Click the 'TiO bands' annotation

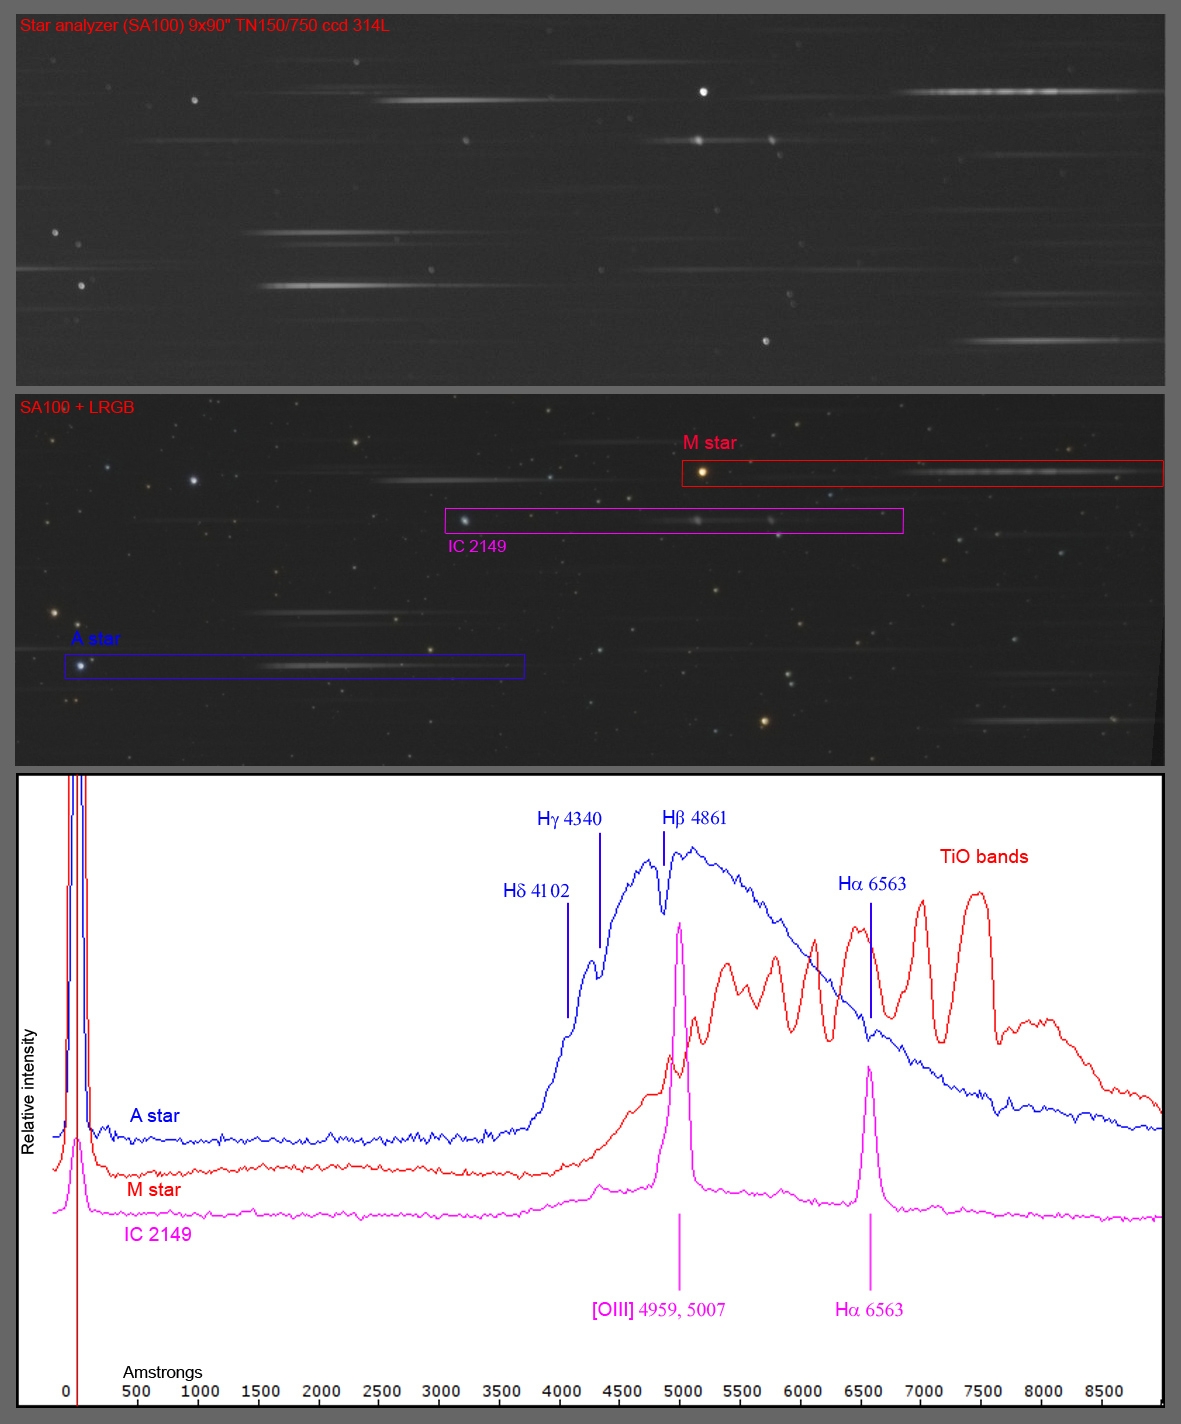click(x=984, y=857)
